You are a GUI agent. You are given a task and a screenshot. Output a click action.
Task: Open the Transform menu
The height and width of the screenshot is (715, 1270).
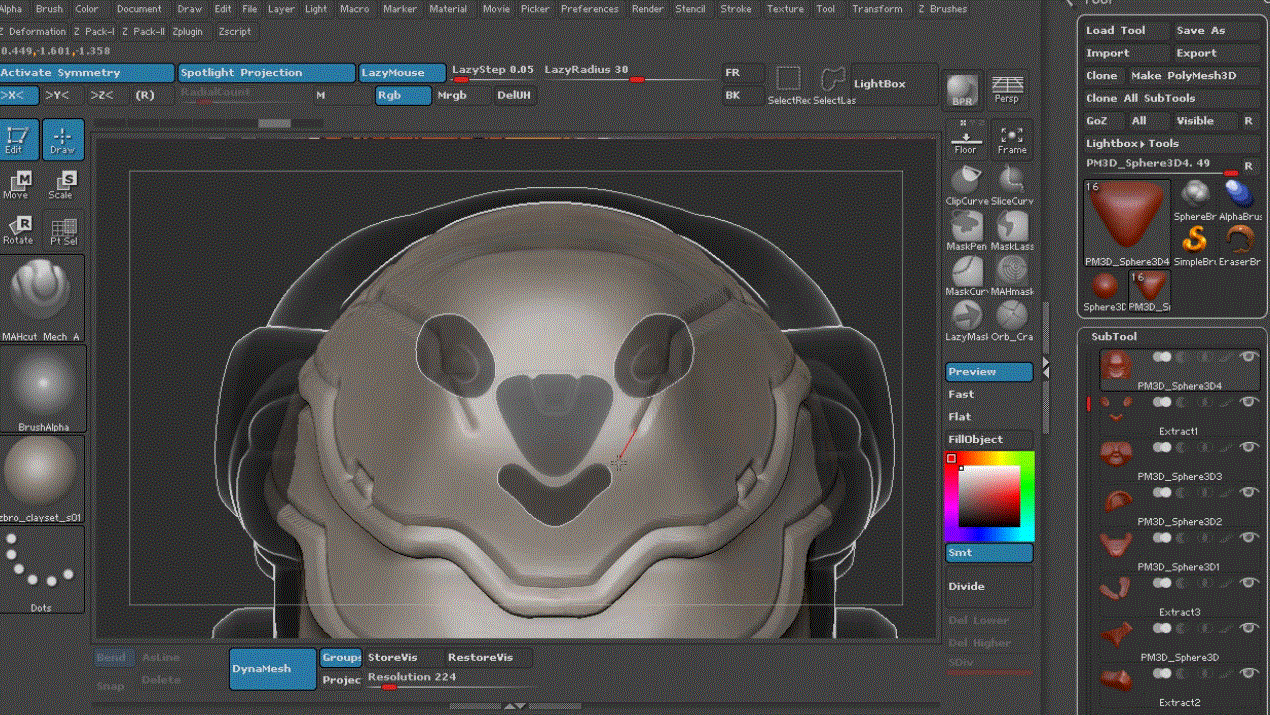click(877, 9)
